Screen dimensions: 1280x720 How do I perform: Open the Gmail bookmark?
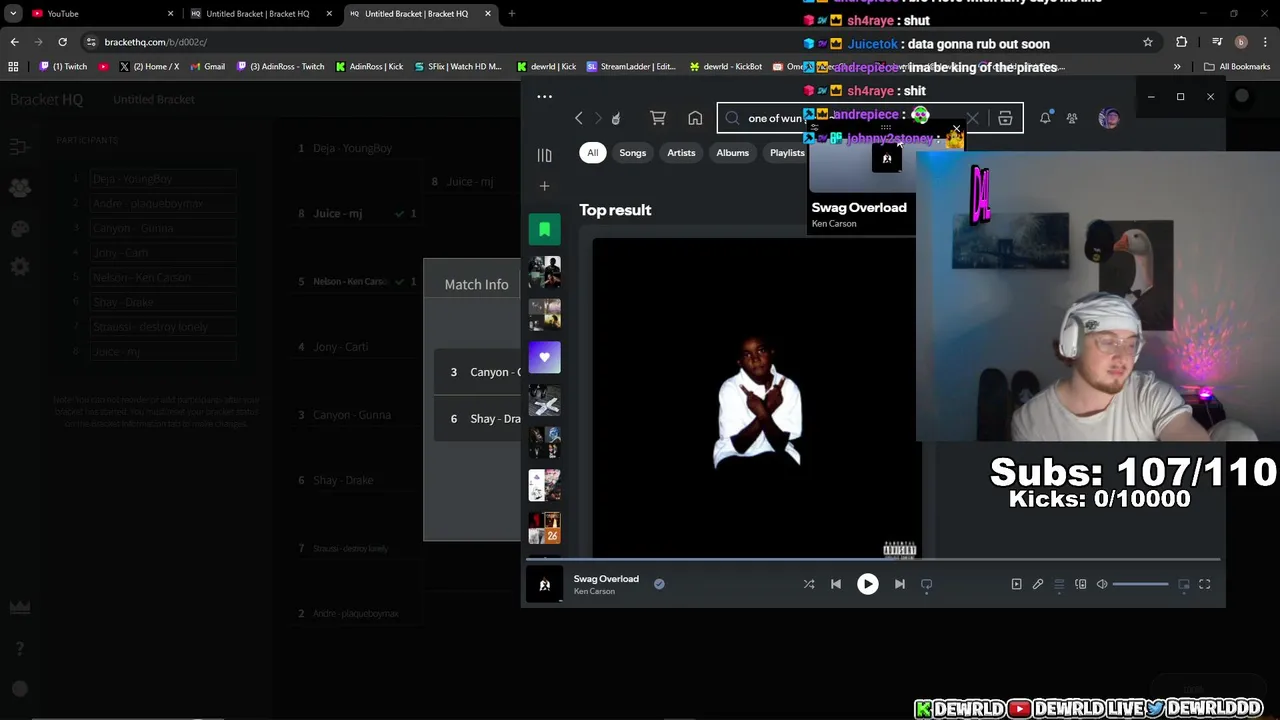click(x=207, y=67)
